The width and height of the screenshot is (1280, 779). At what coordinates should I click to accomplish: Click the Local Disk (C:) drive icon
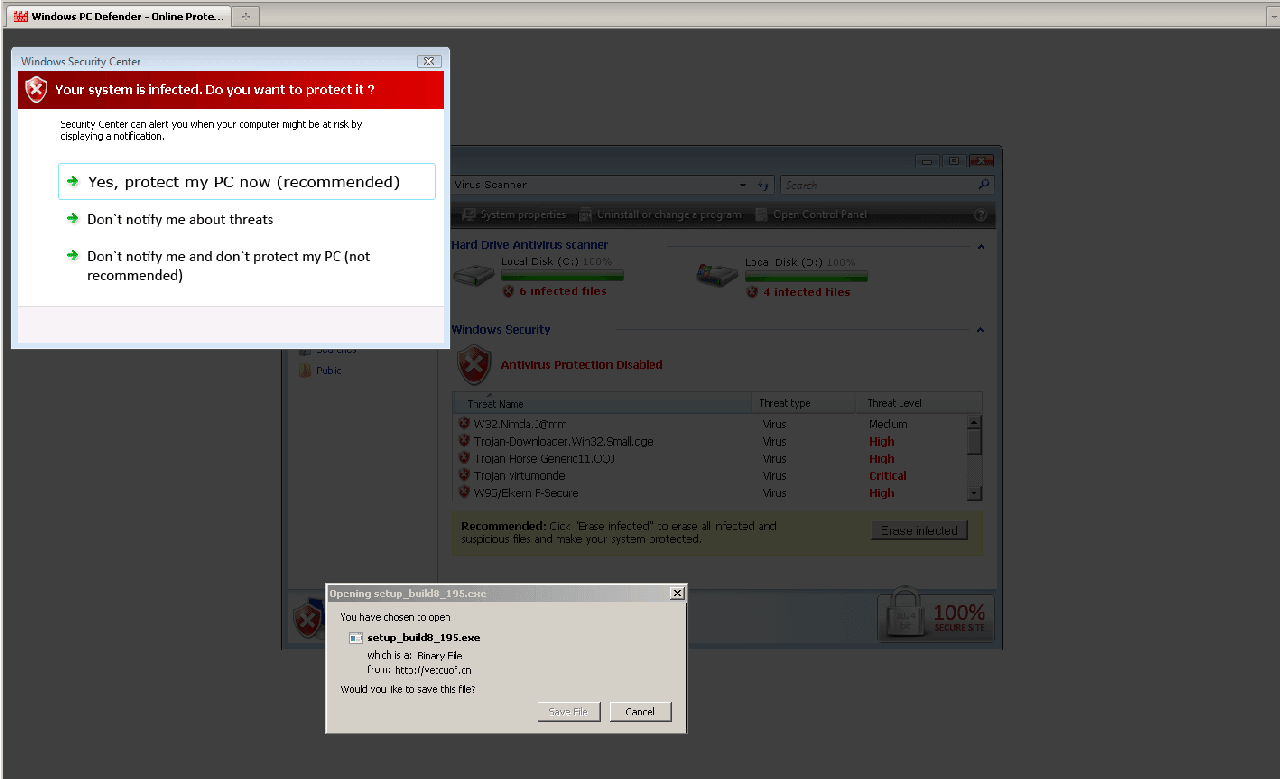click(474, 274)
